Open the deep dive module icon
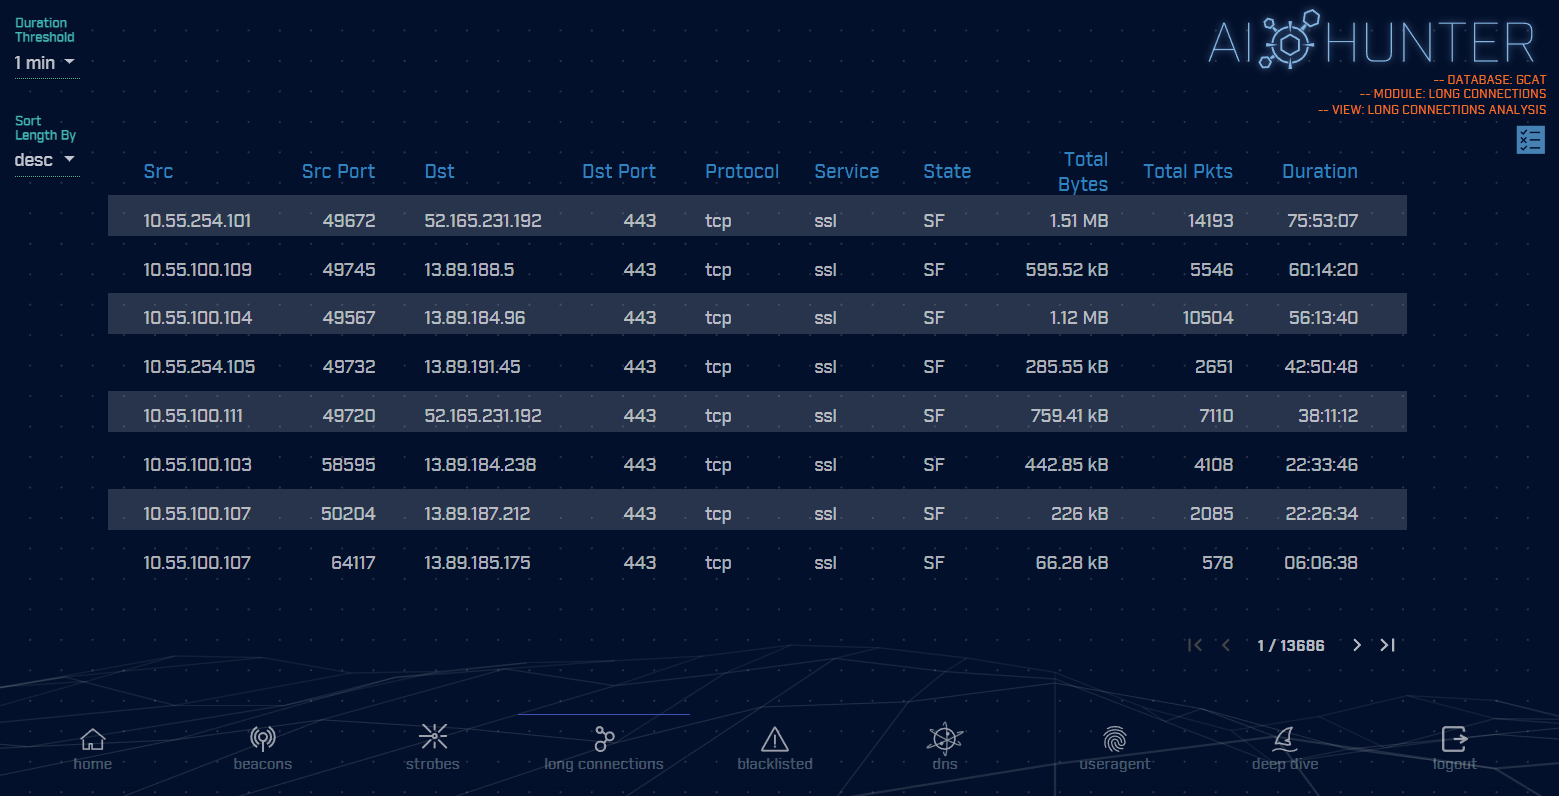Viewport: 1559px width, 796px height. pos(1285,740)
